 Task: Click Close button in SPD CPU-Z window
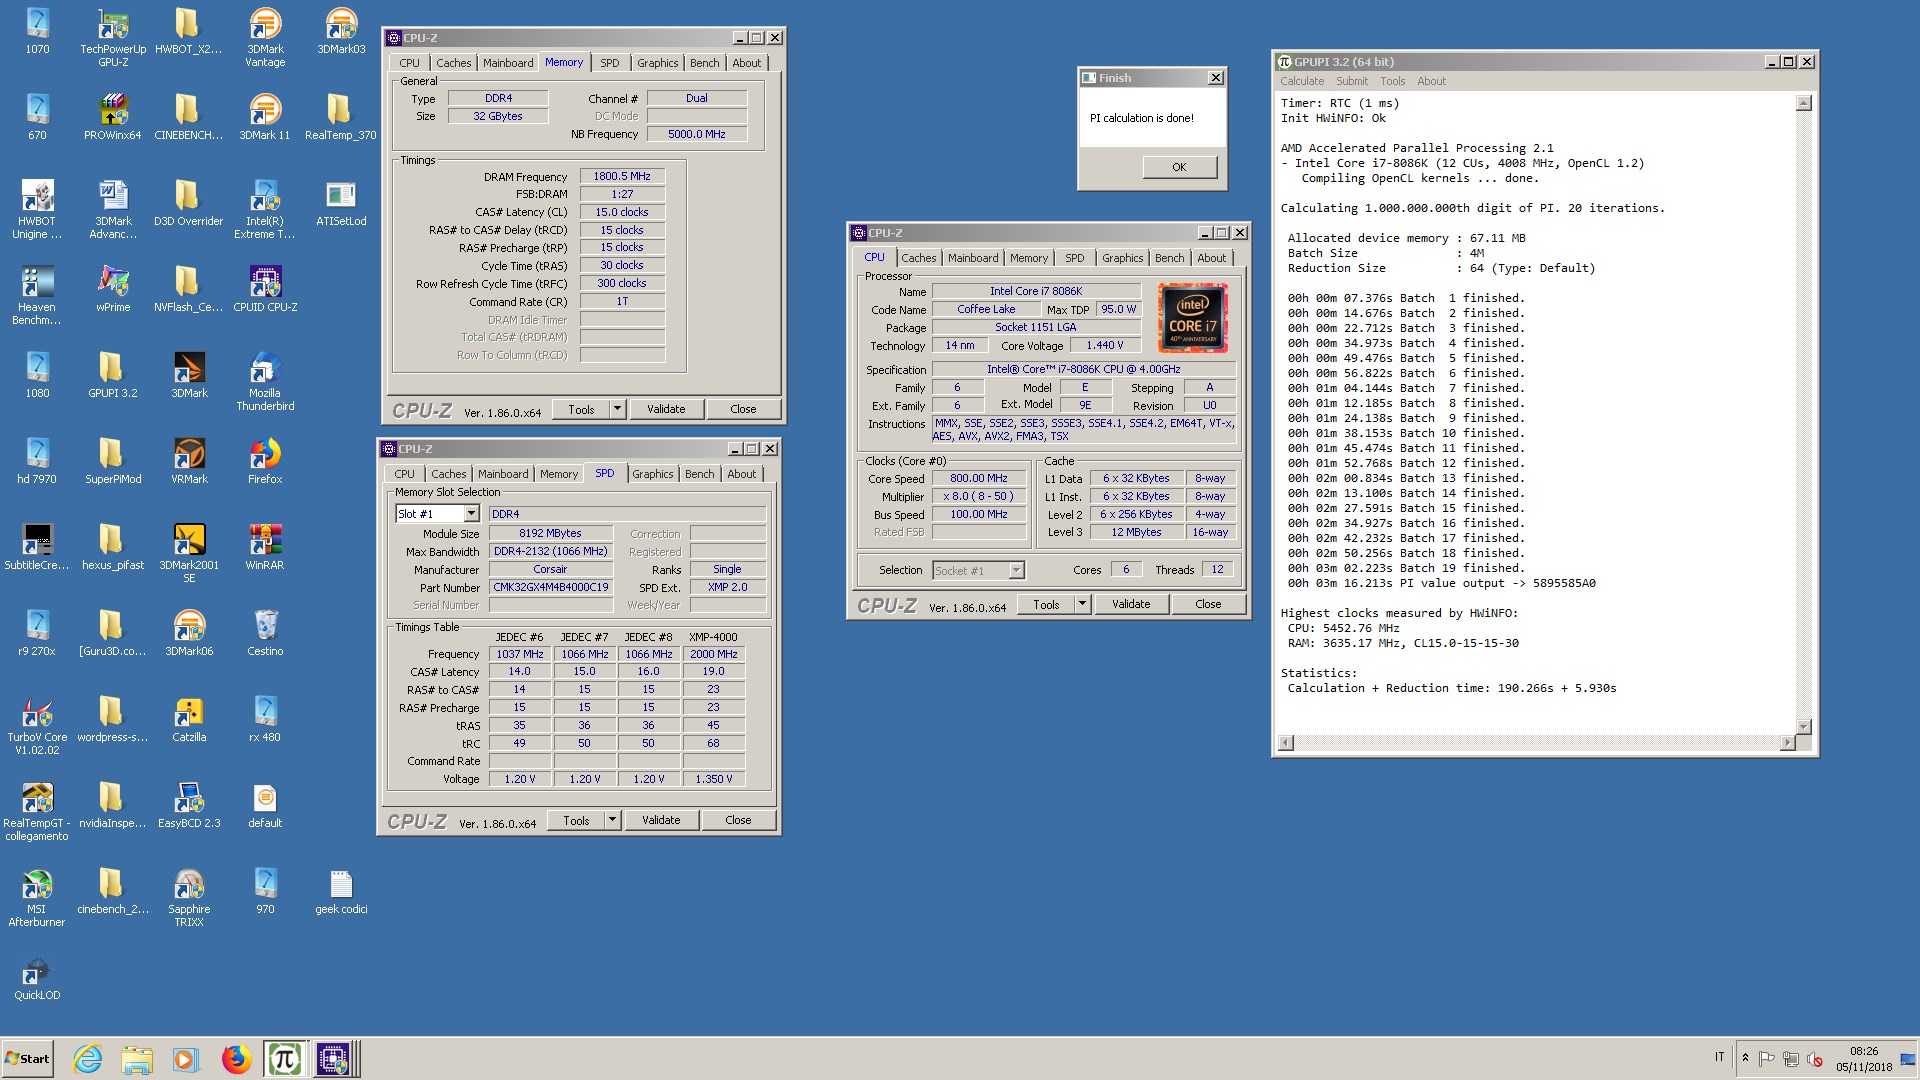(x=738, y=820)
